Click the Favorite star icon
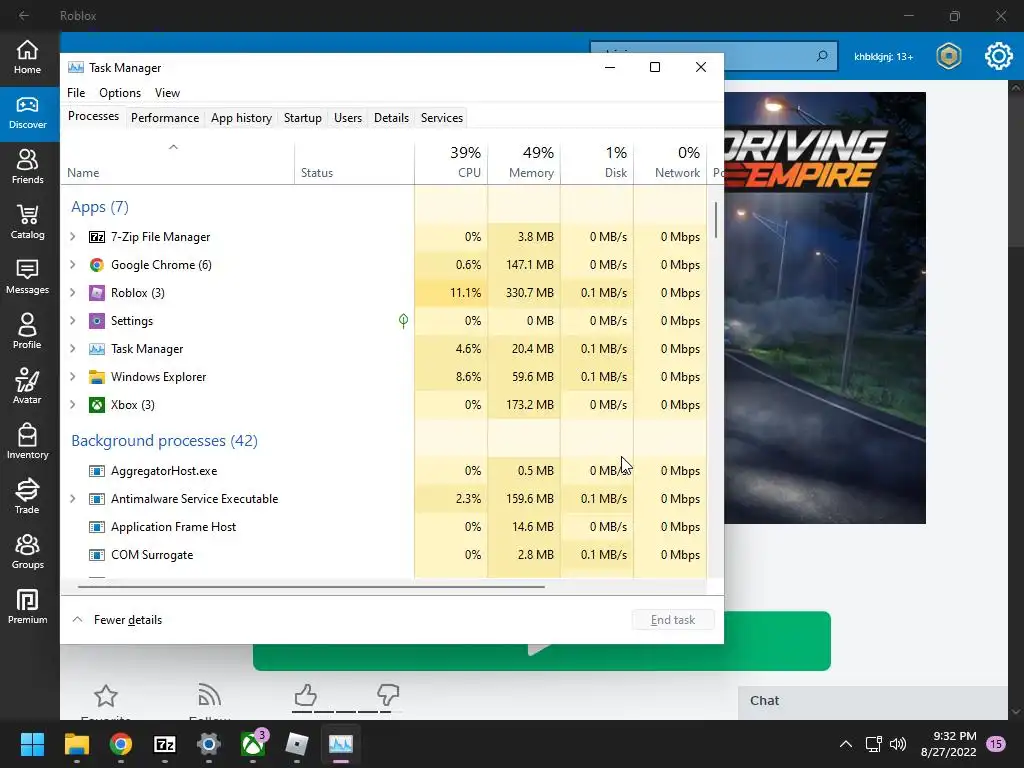 click(105, 696)
